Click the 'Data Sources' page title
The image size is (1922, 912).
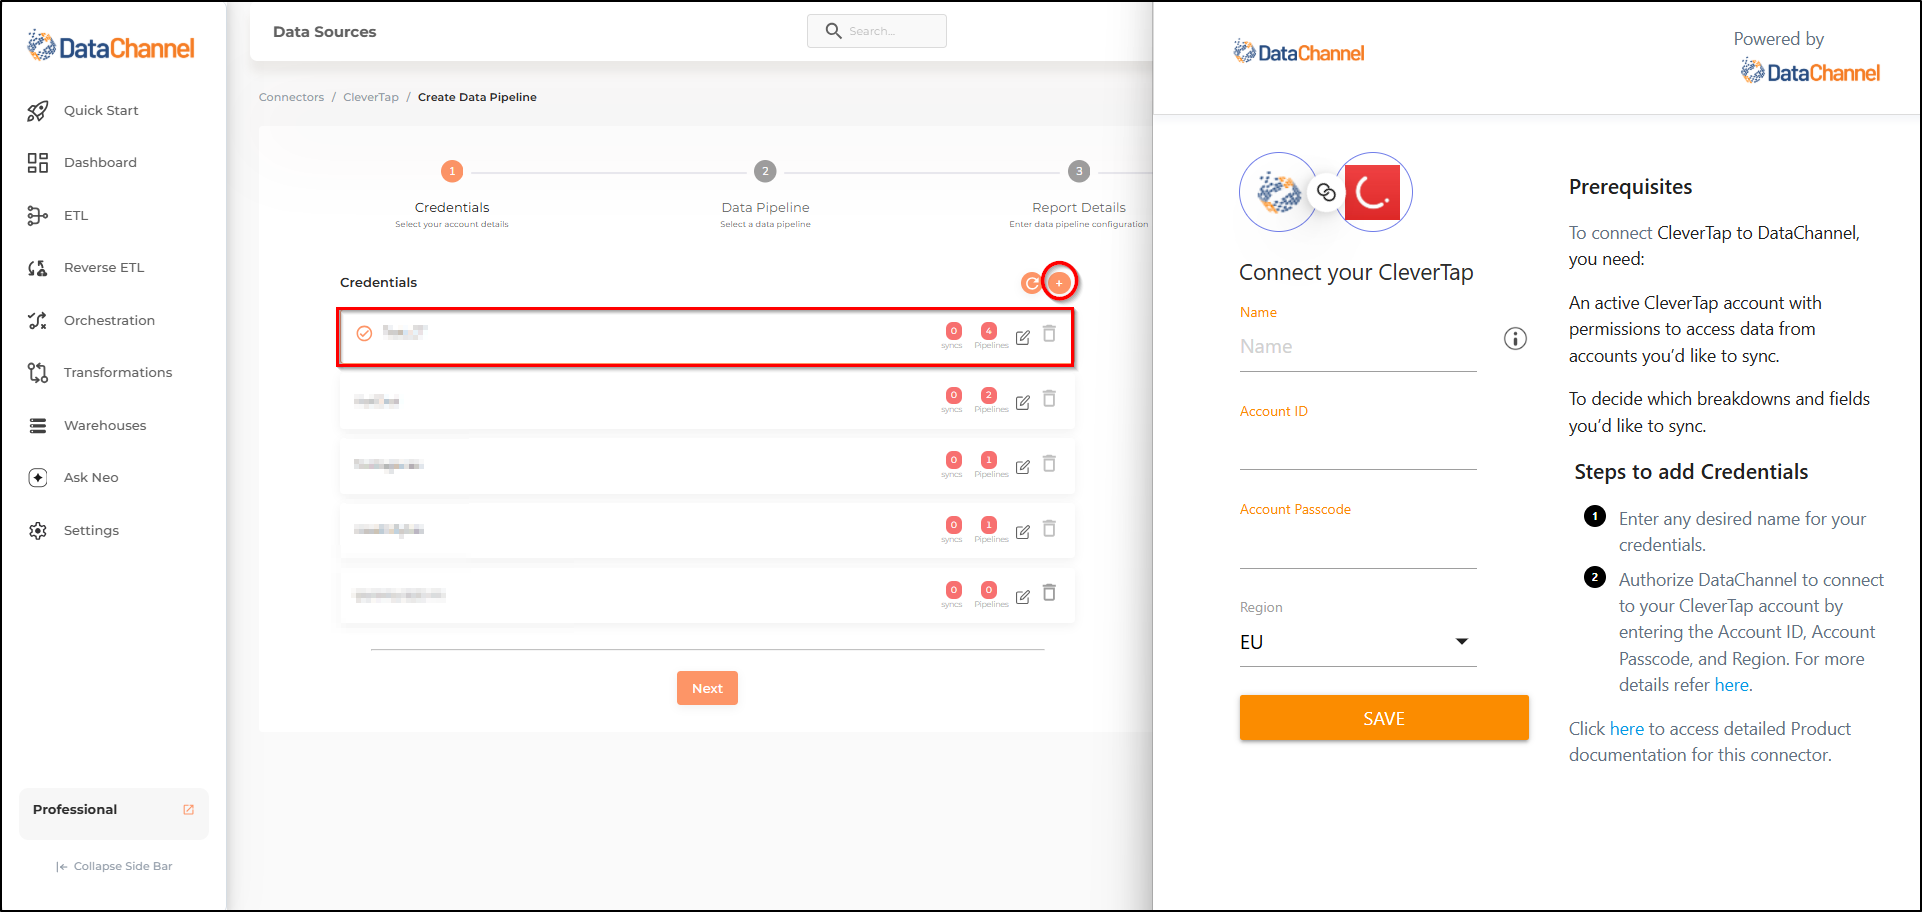(x=325, y=32)
